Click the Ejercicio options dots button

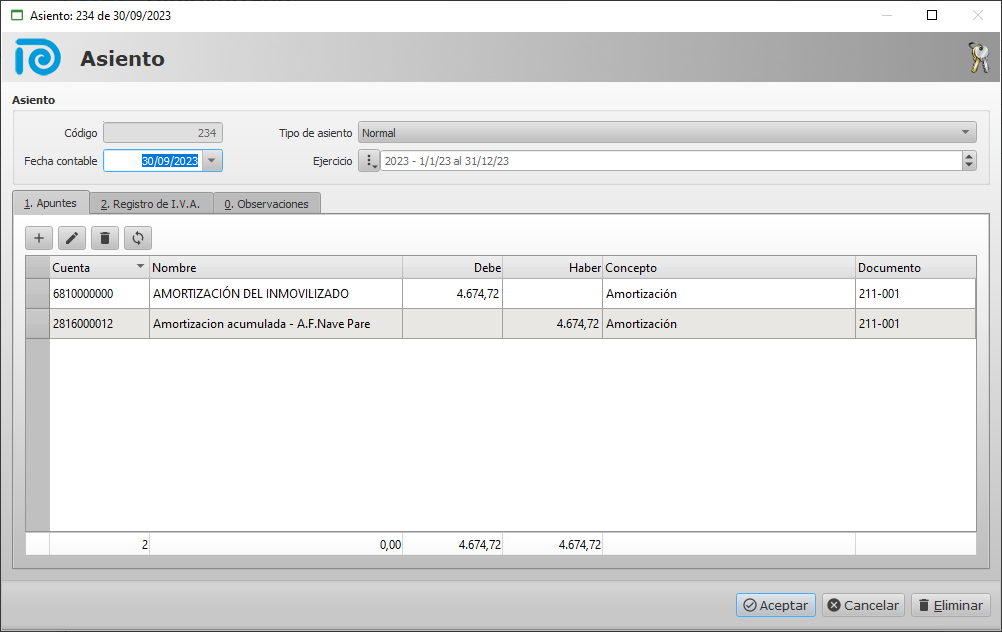click(x=369, y=161)
